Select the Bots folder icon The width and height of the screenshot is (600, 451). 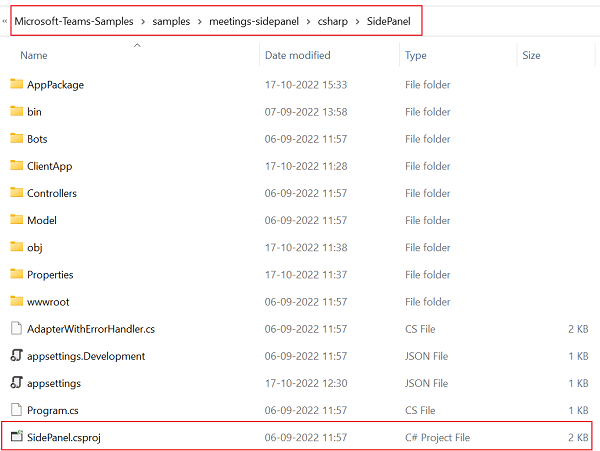pyautogui.click(x=16, y=138)
